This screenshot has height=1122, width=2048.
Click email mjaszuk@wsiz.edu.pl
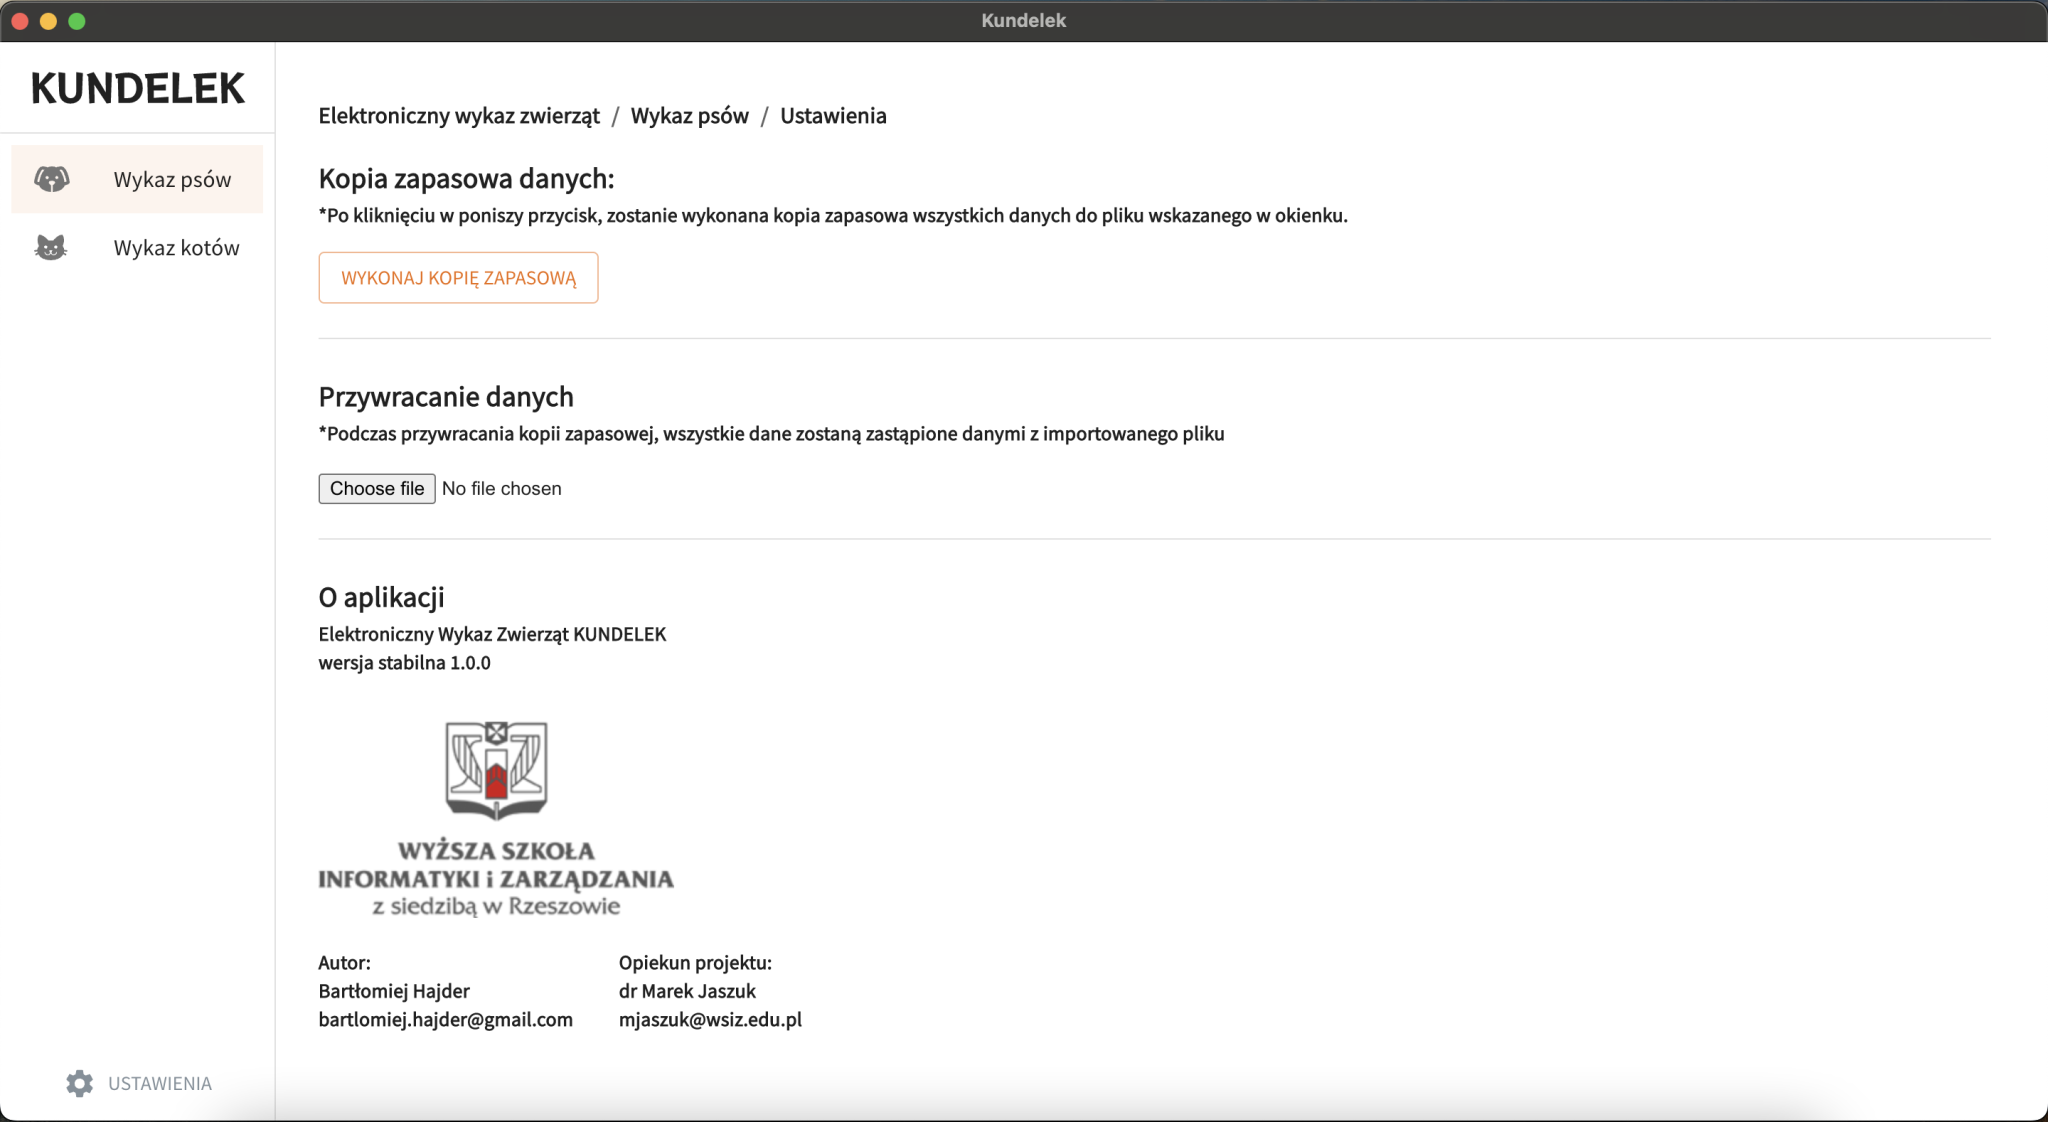[710, 1020]
